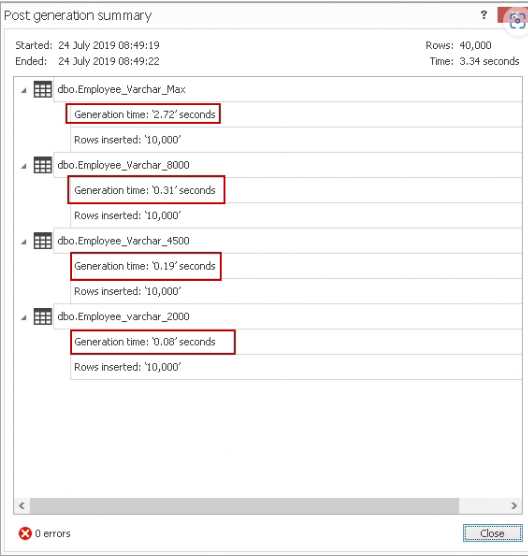
Task: Click the dbo.Employee_varchar_2000 table icon
Action: [x=43, y=316]
